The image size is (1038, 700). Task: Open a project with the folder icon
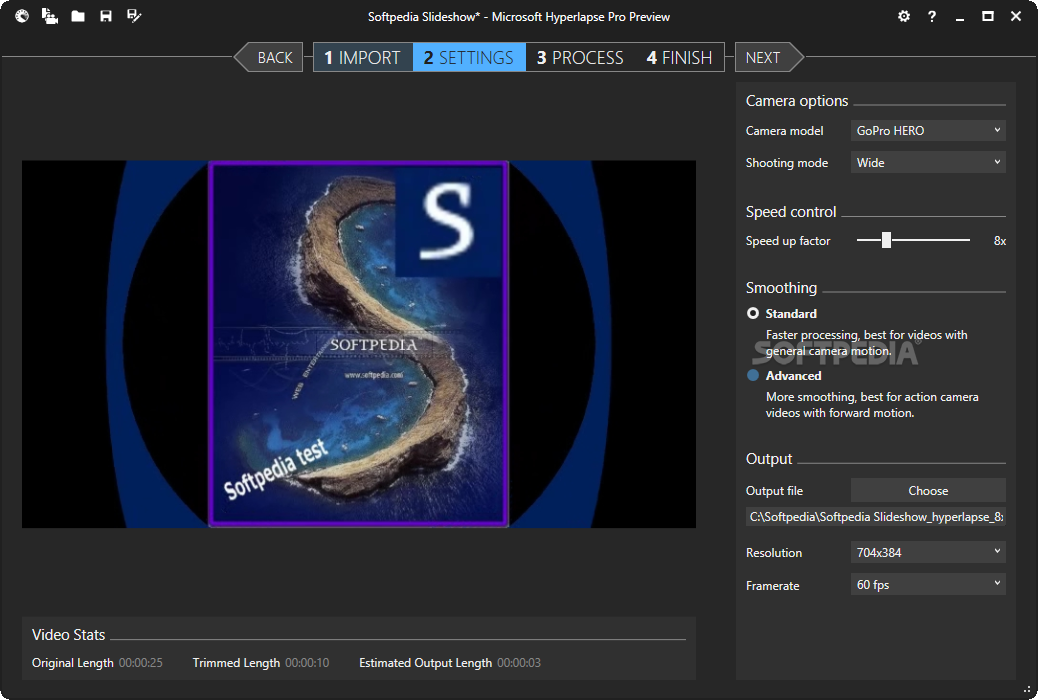point(78,17)
